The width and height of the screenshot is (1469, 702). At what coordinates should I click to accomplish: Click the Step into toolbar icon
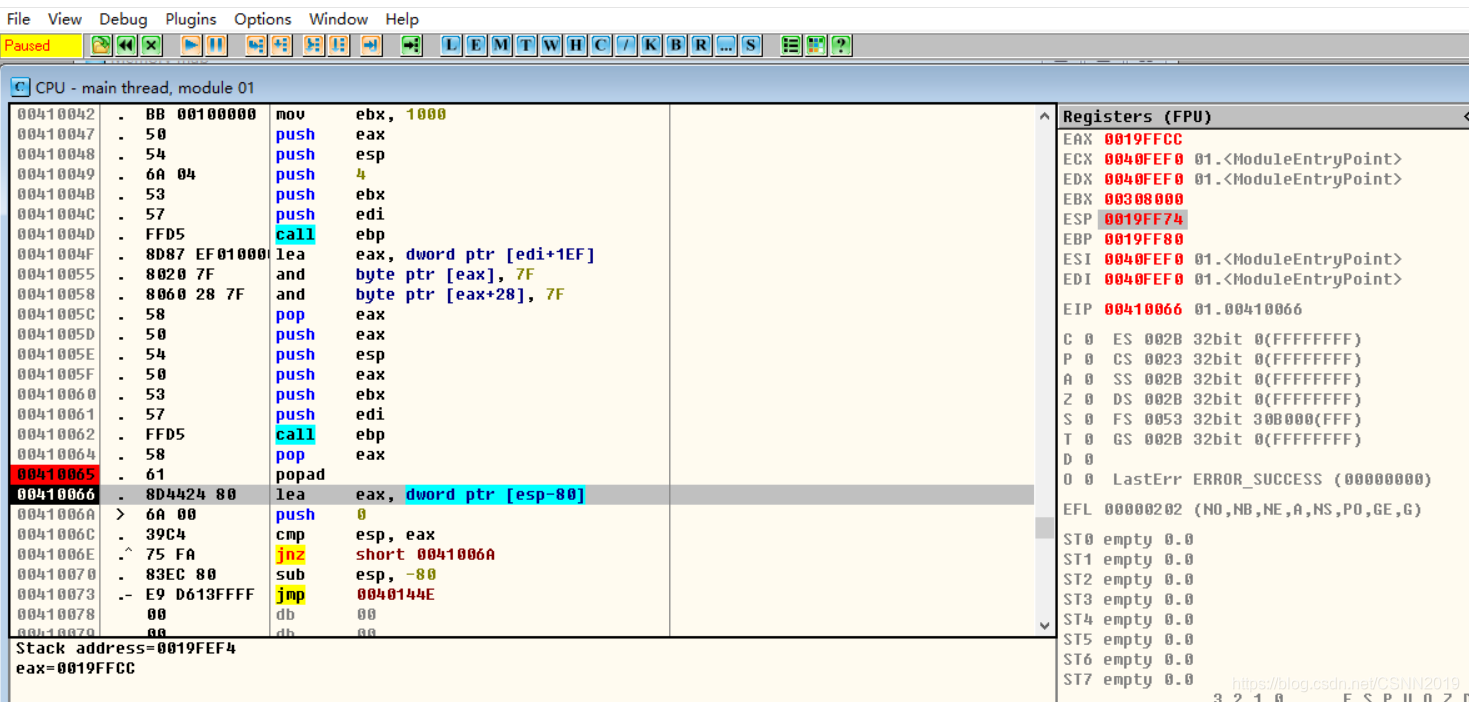click(x=256, y=45)
